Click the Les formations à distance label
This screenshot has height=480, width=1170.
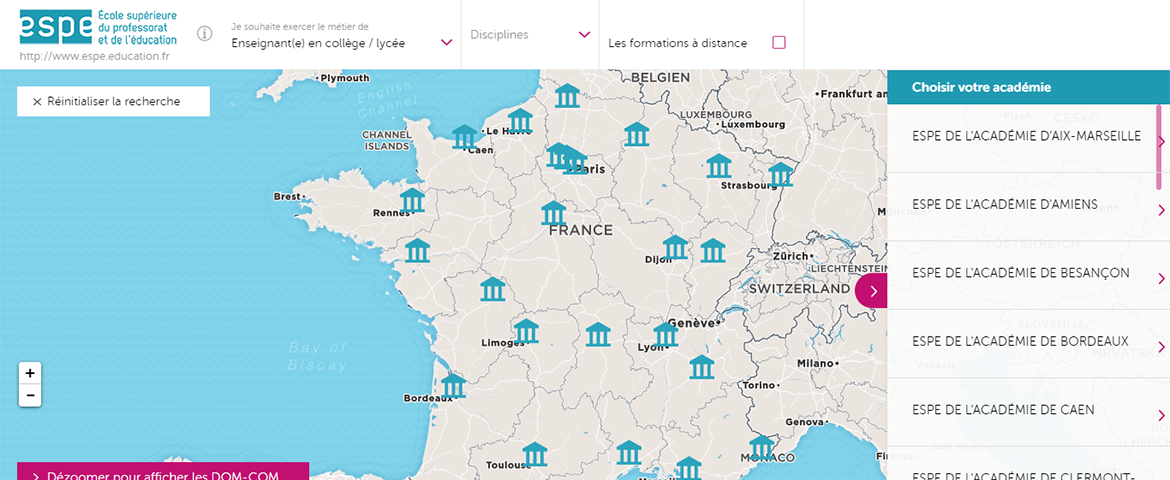click(x=678, y=43)
